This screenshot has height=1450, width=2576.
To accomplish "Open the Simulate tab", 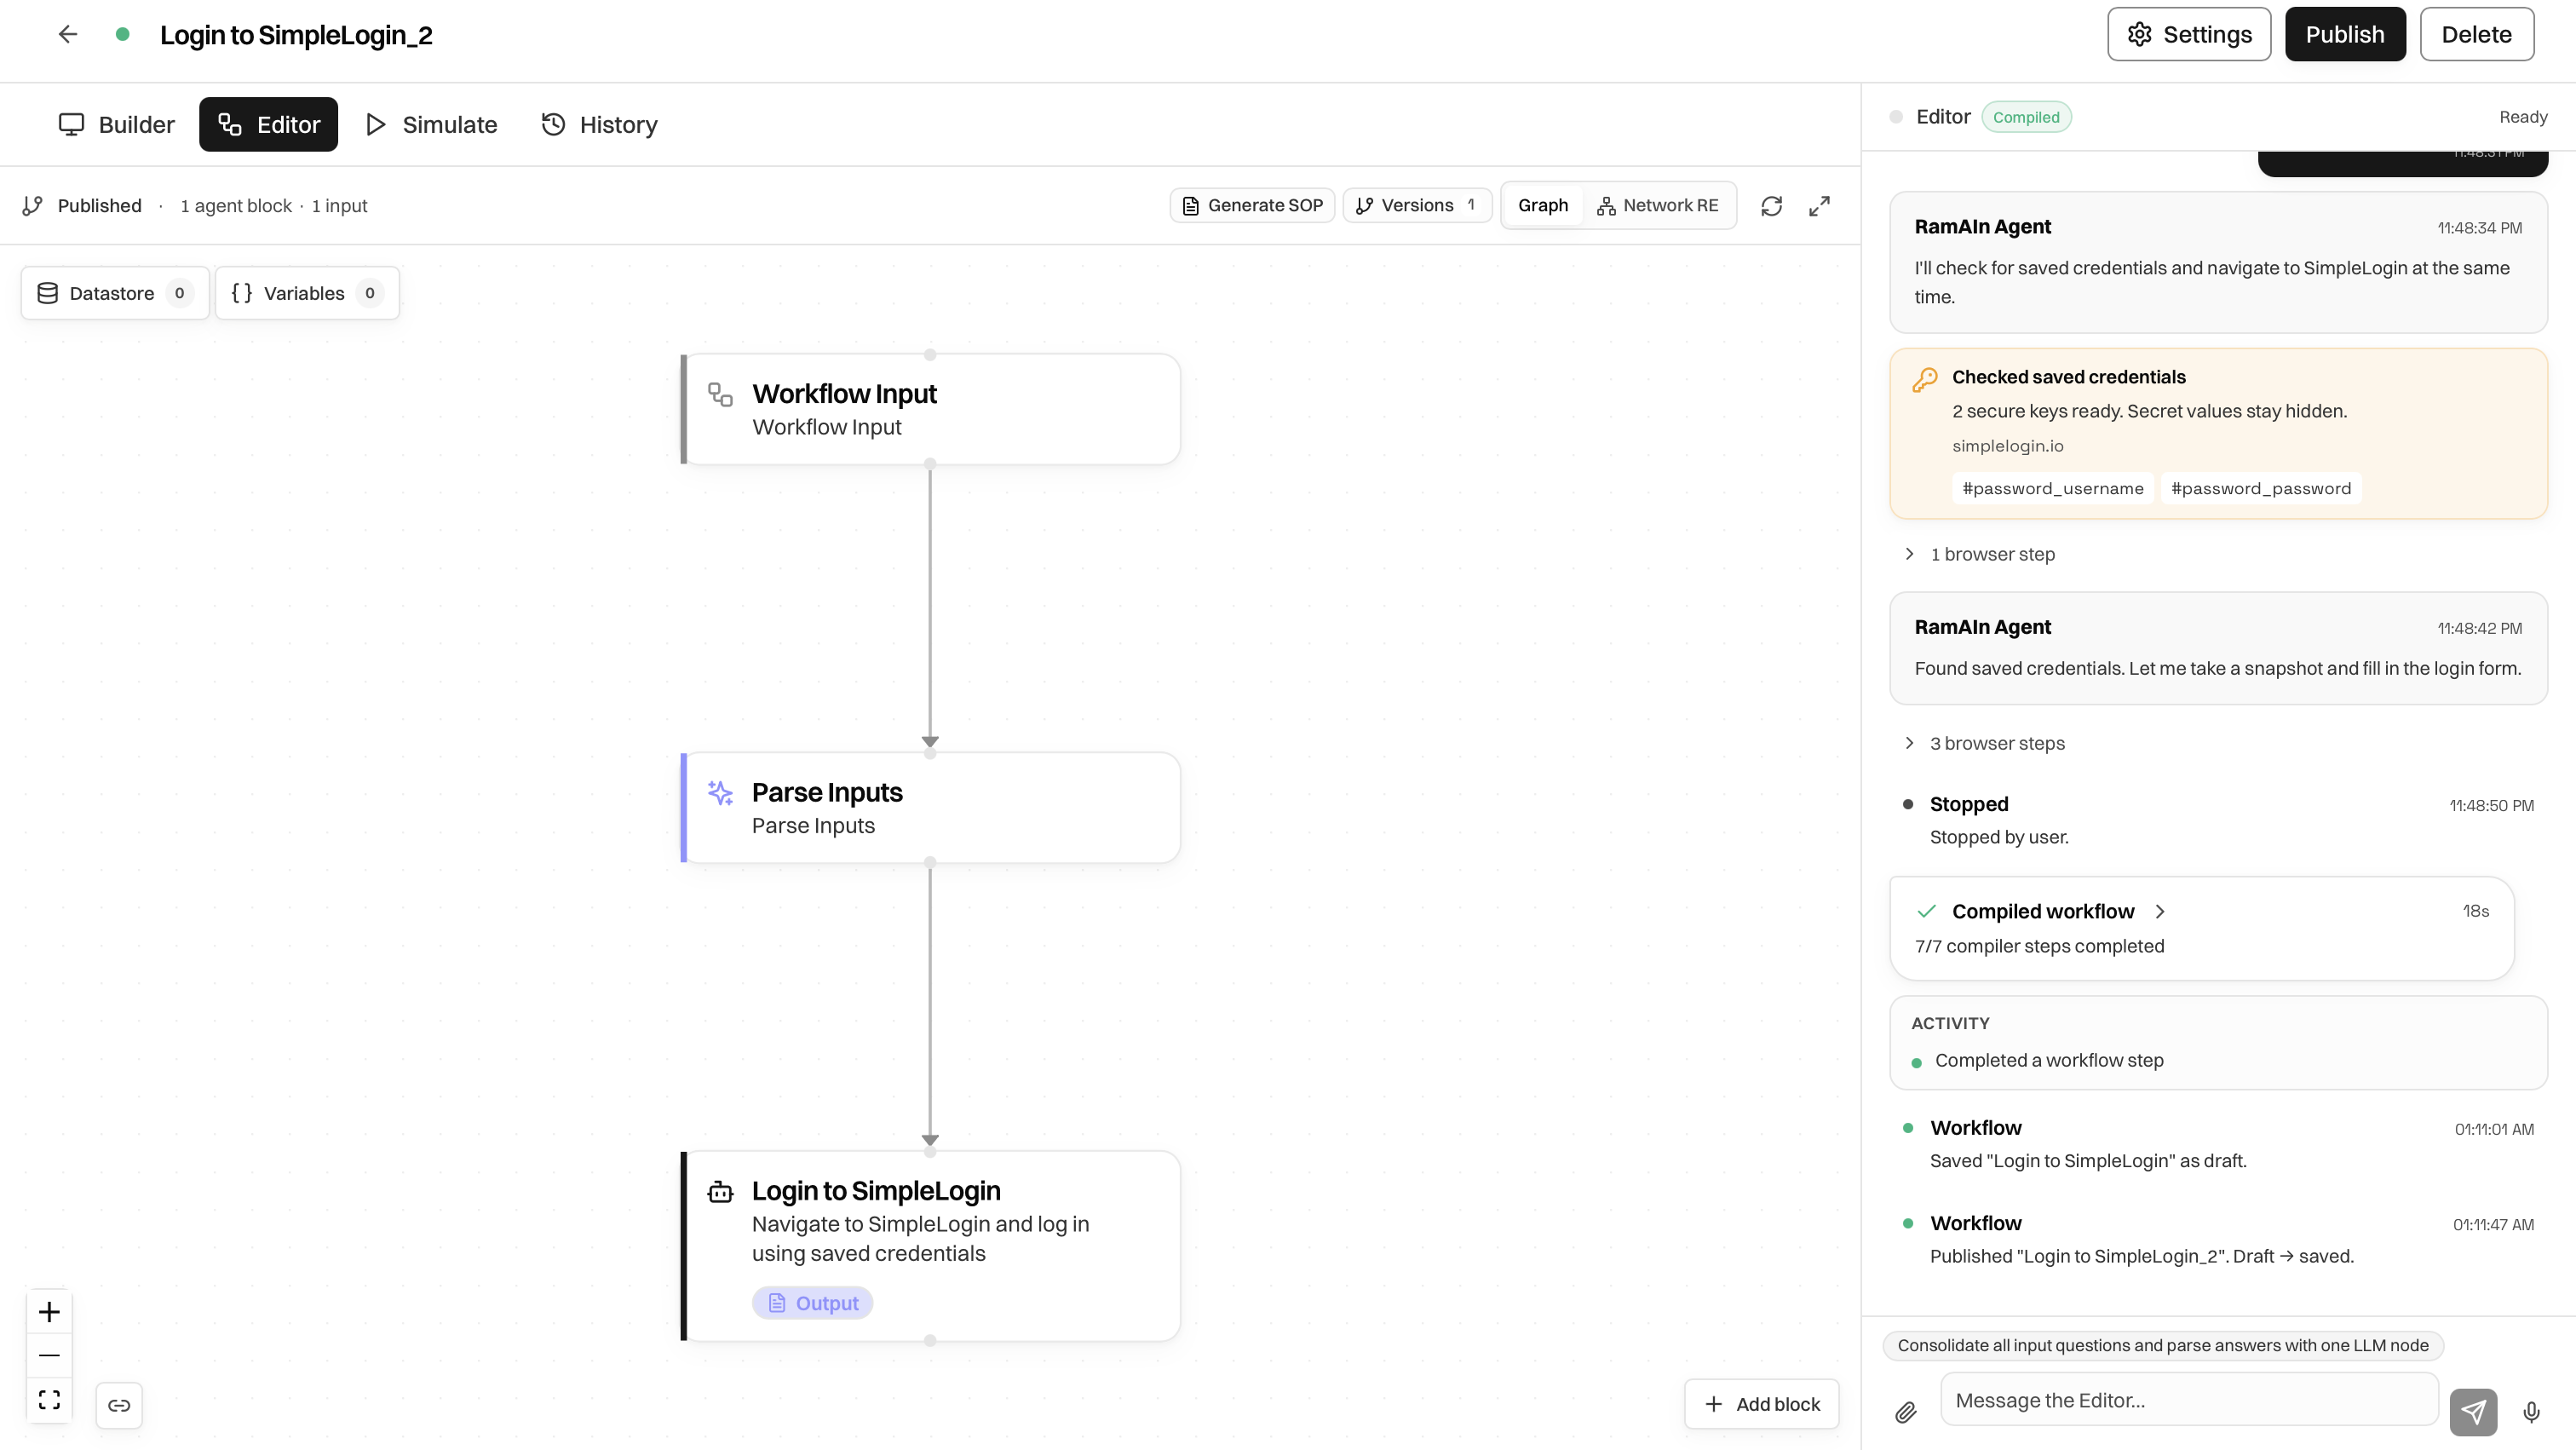I will coord(431,124).
